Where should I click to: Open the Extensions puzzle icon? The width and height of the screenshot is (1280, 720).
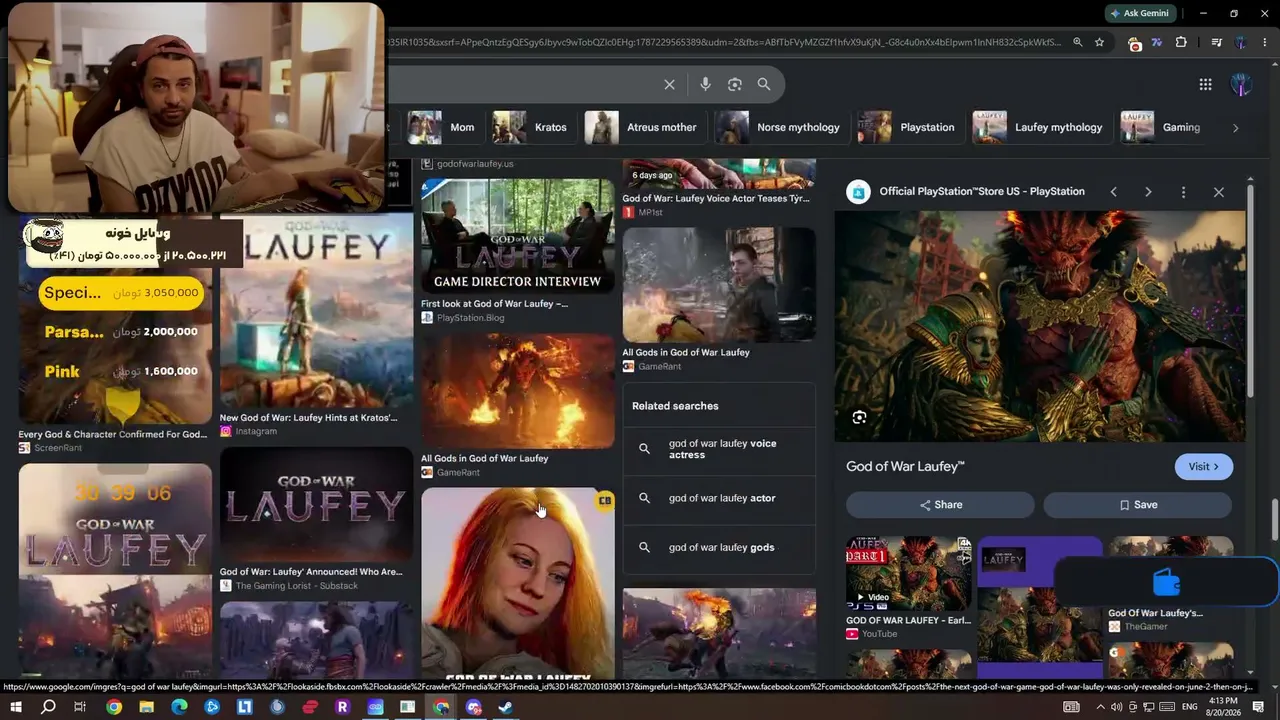point(1181,43)
